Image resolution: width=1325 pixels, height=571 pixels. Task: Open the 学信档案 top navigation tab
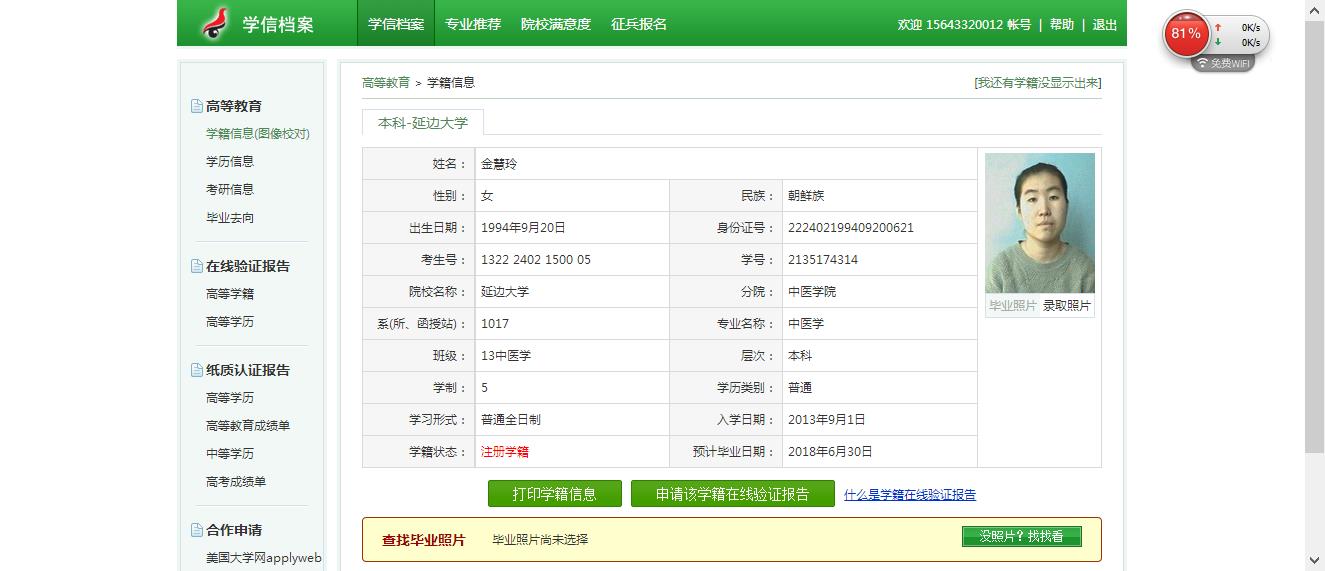coord(396,24)
